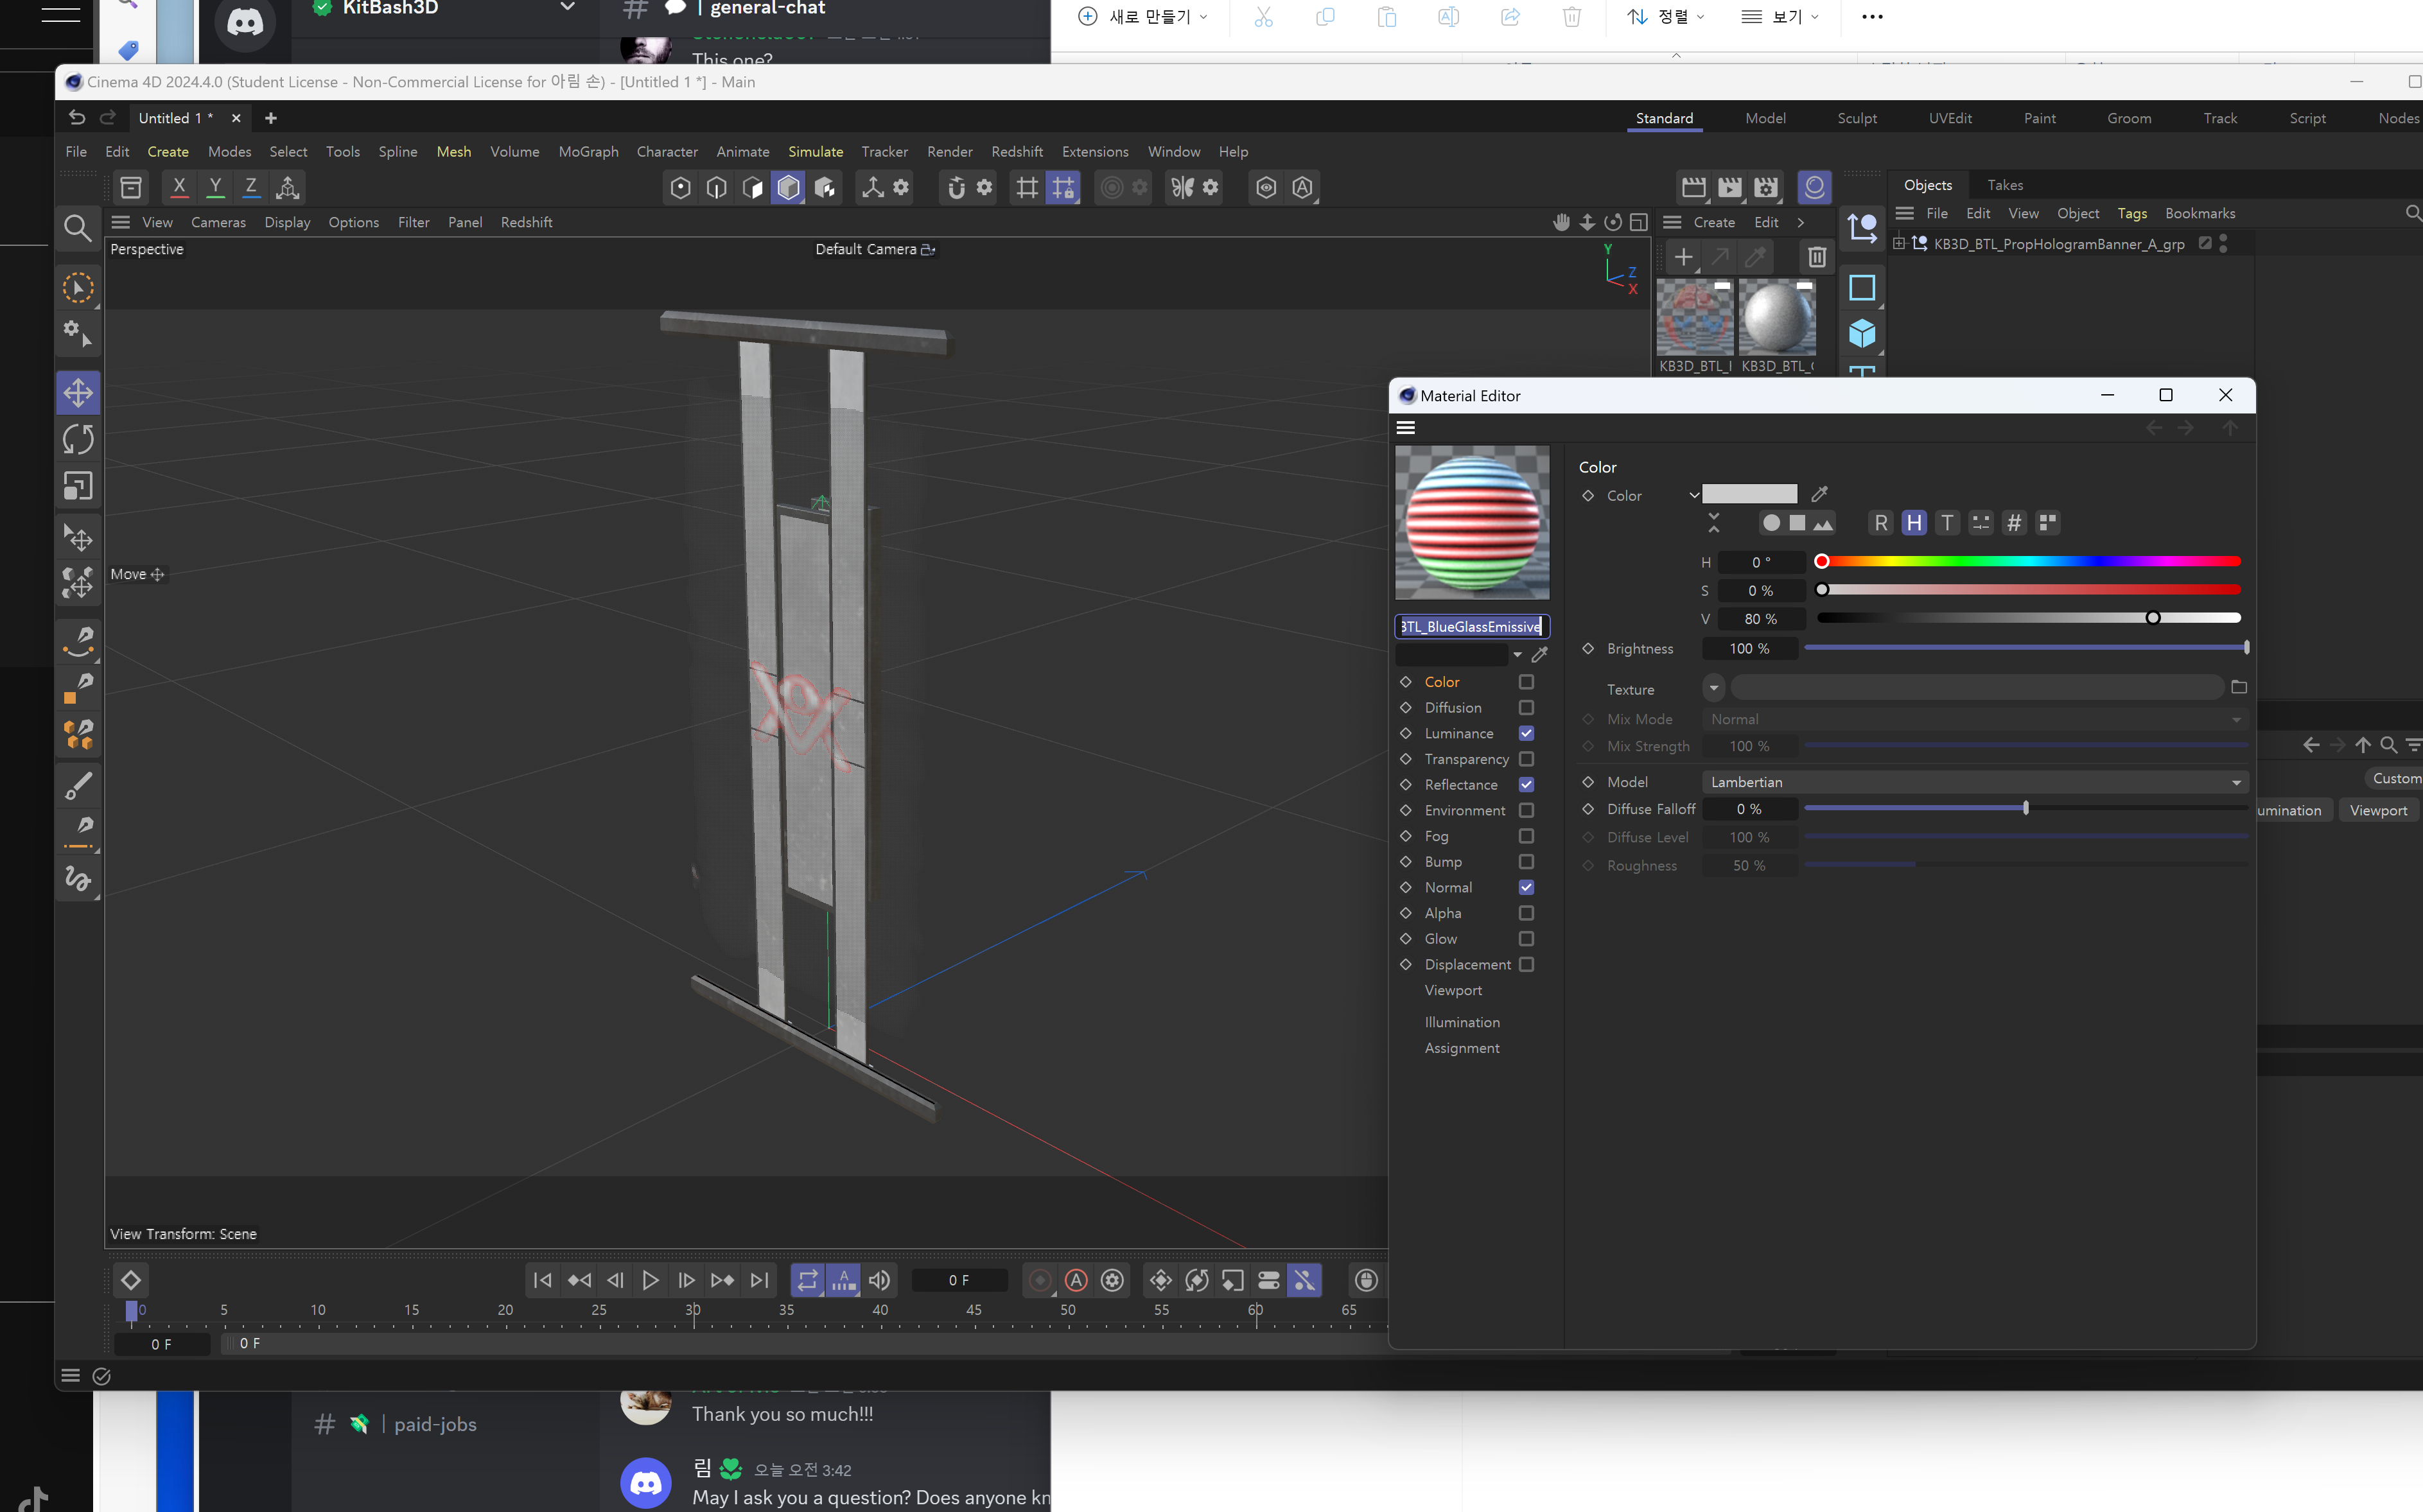Click the color eyedropper next to swatch
2423x1512 pixels.
coord(1820,494)
